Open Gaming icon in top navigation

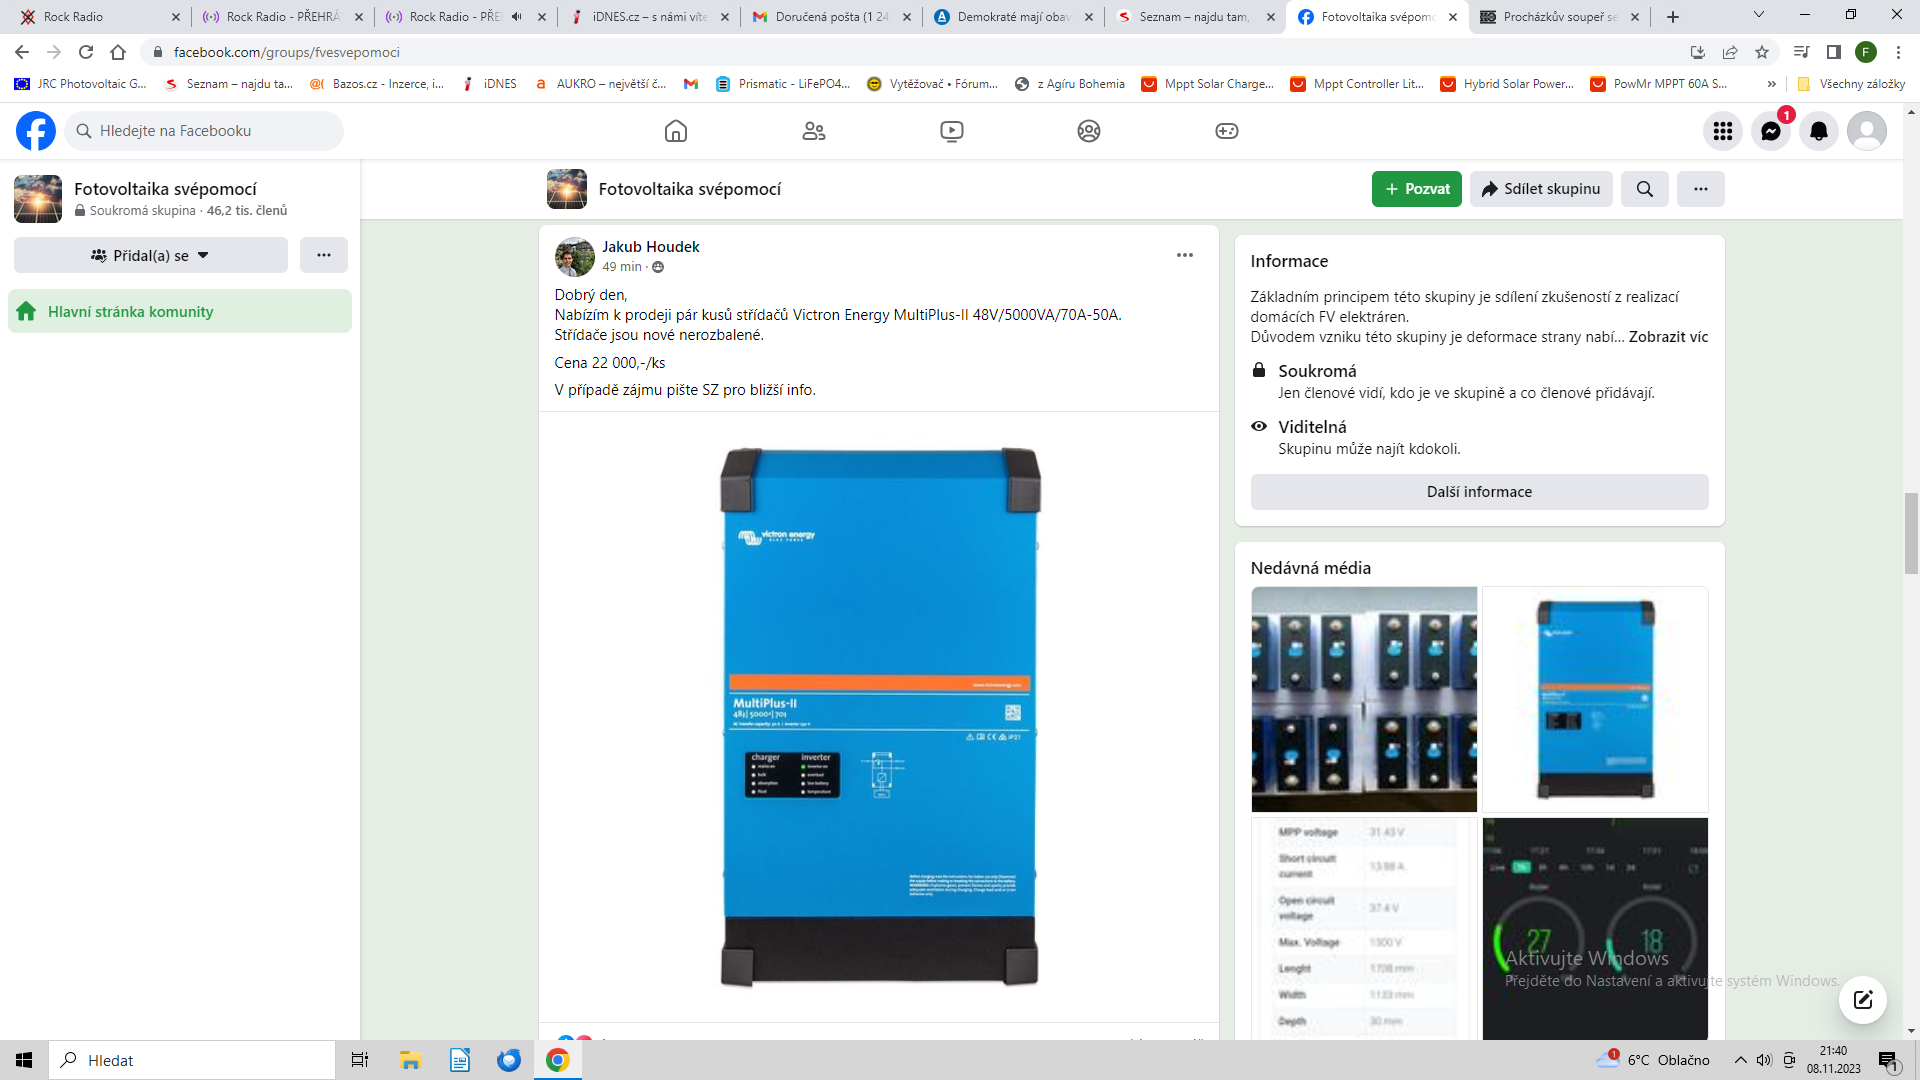[1227, 131]
